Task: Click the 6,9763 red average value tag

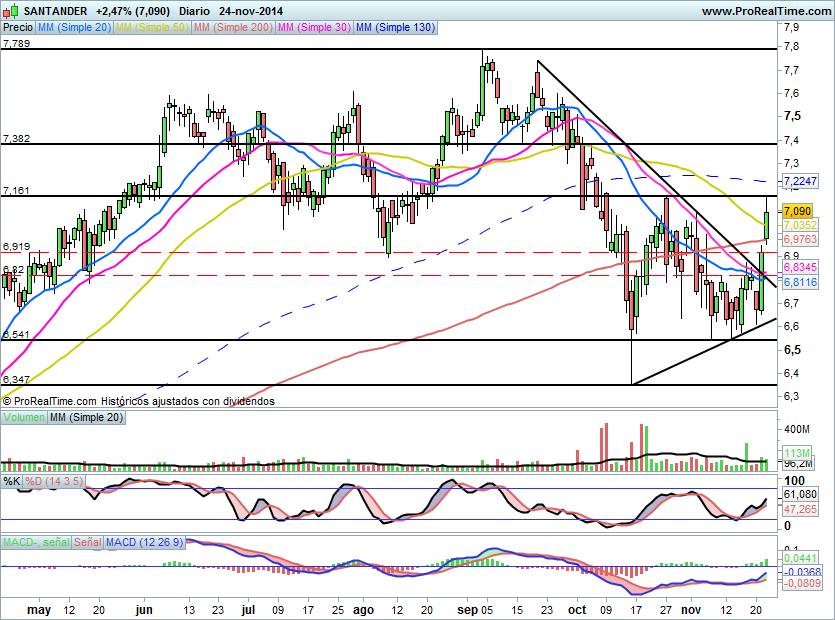Action: 800,239
